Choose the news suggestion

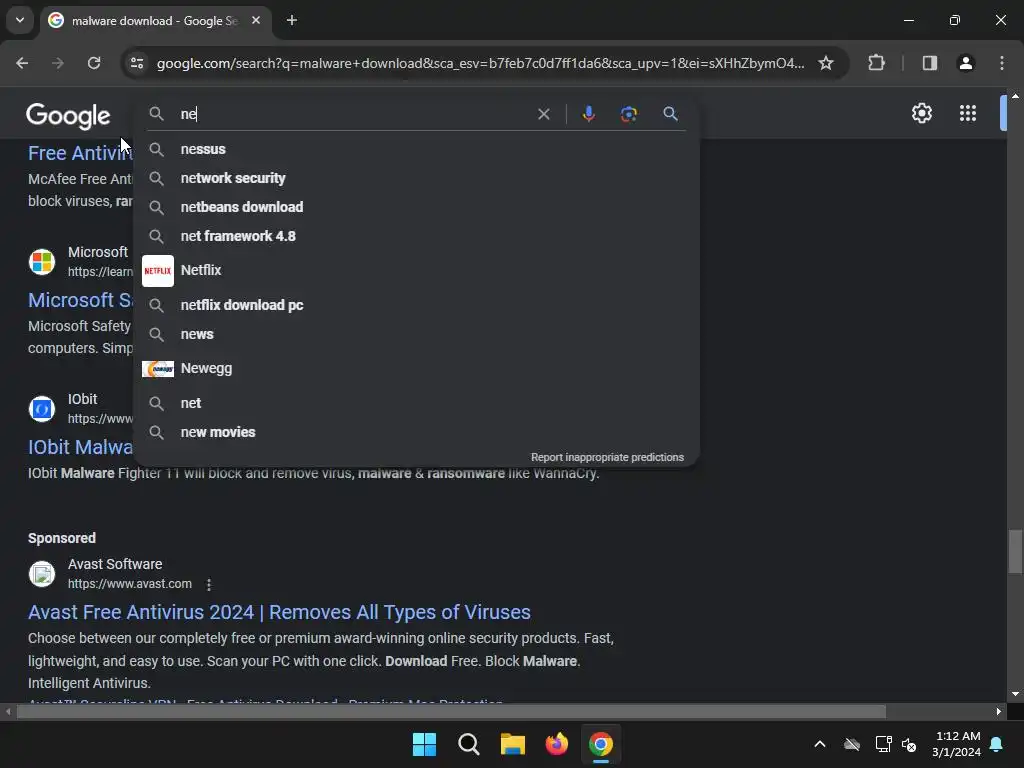coord(417,334)
